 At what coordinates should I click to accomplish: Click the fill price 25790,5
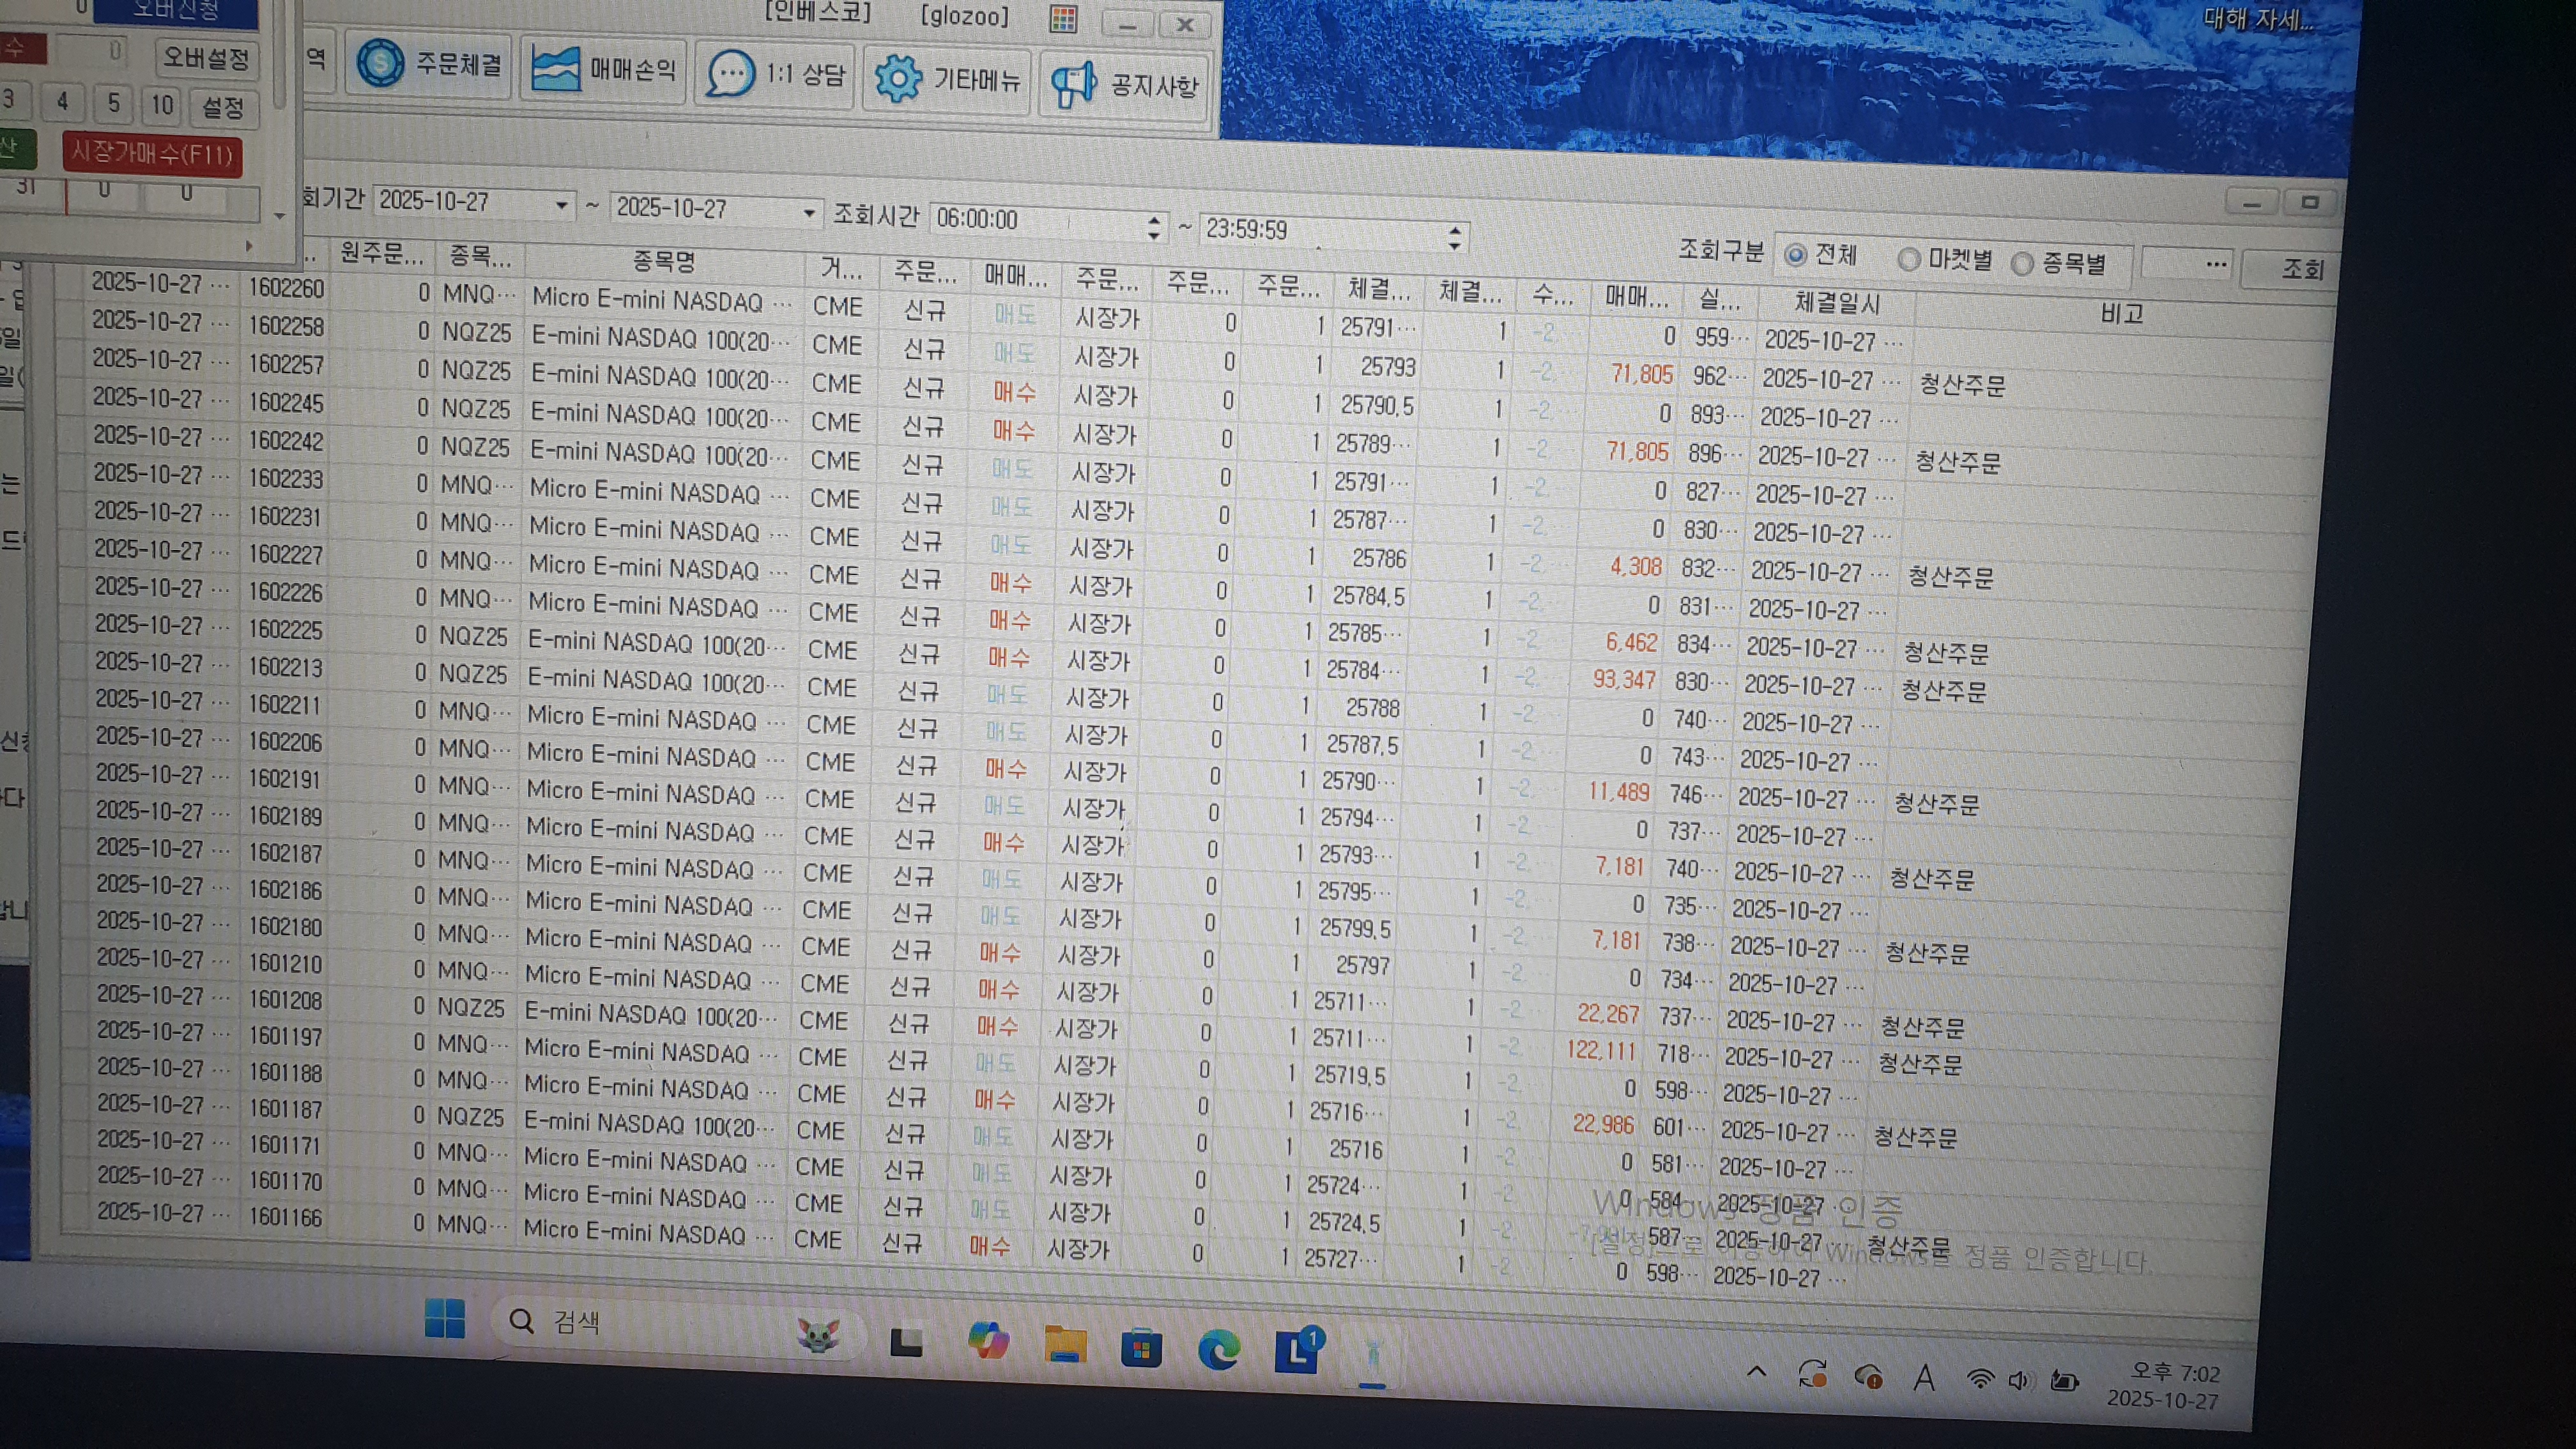(x=1377, y=406)
